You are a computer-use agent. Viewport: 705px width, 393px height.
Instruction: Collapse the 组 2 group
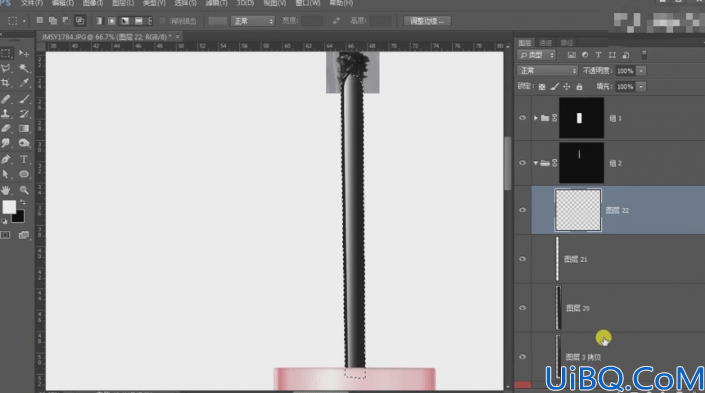(535, 163)
